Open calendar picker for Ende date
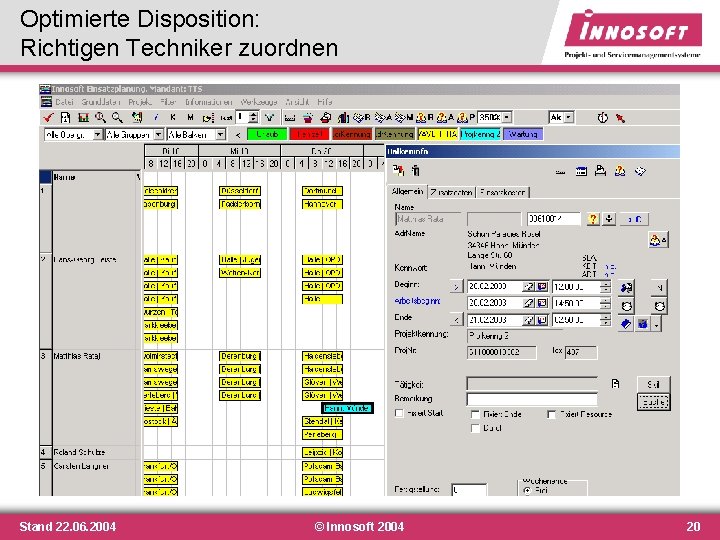Screen dimensions: 720x540 (542, 320)
